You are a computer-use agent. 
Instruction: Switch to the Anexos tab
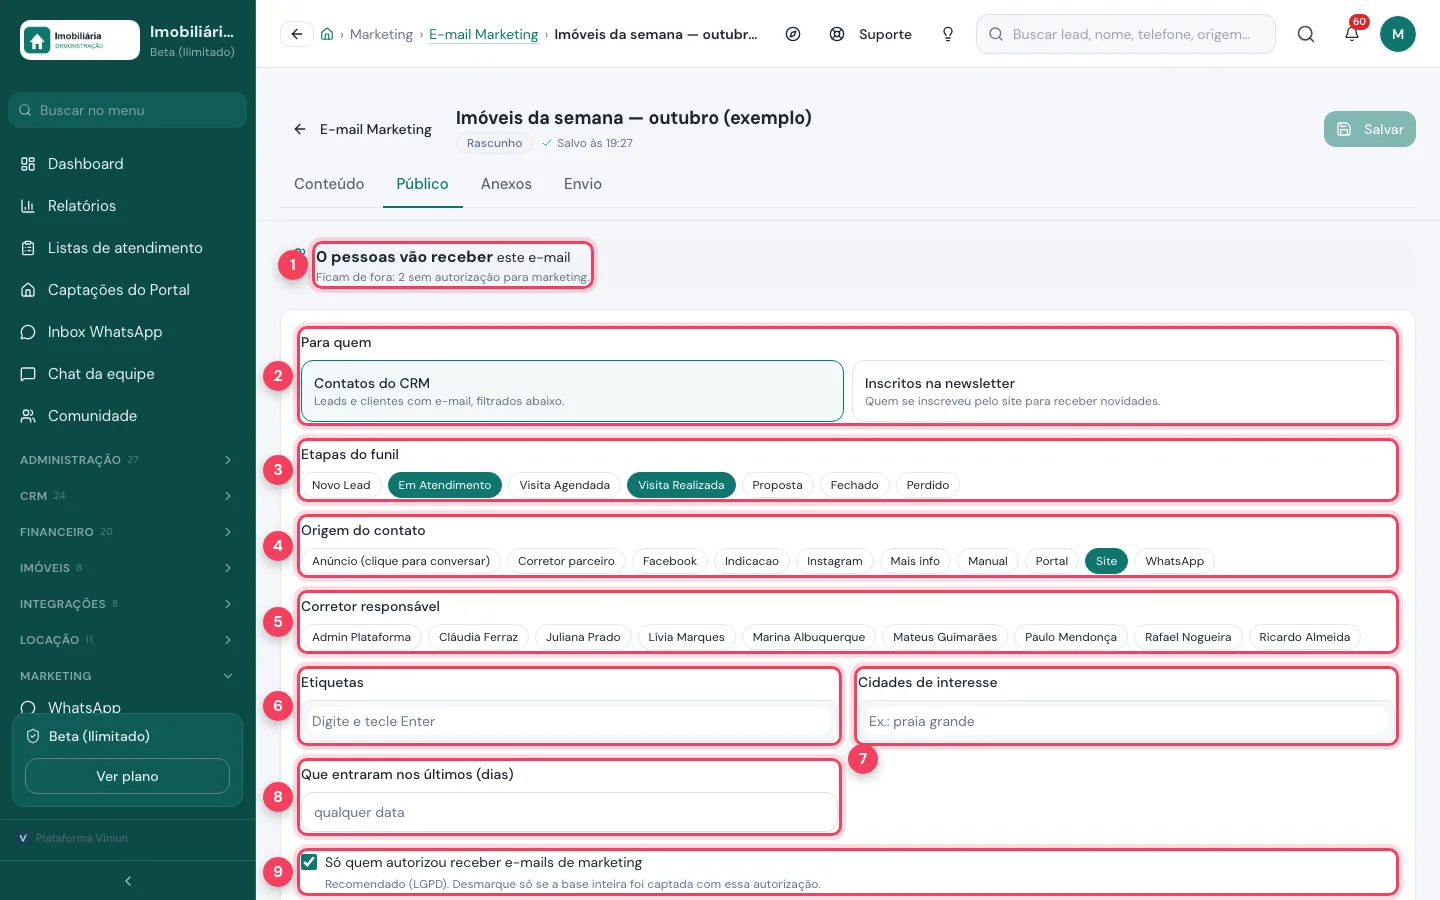506,184
